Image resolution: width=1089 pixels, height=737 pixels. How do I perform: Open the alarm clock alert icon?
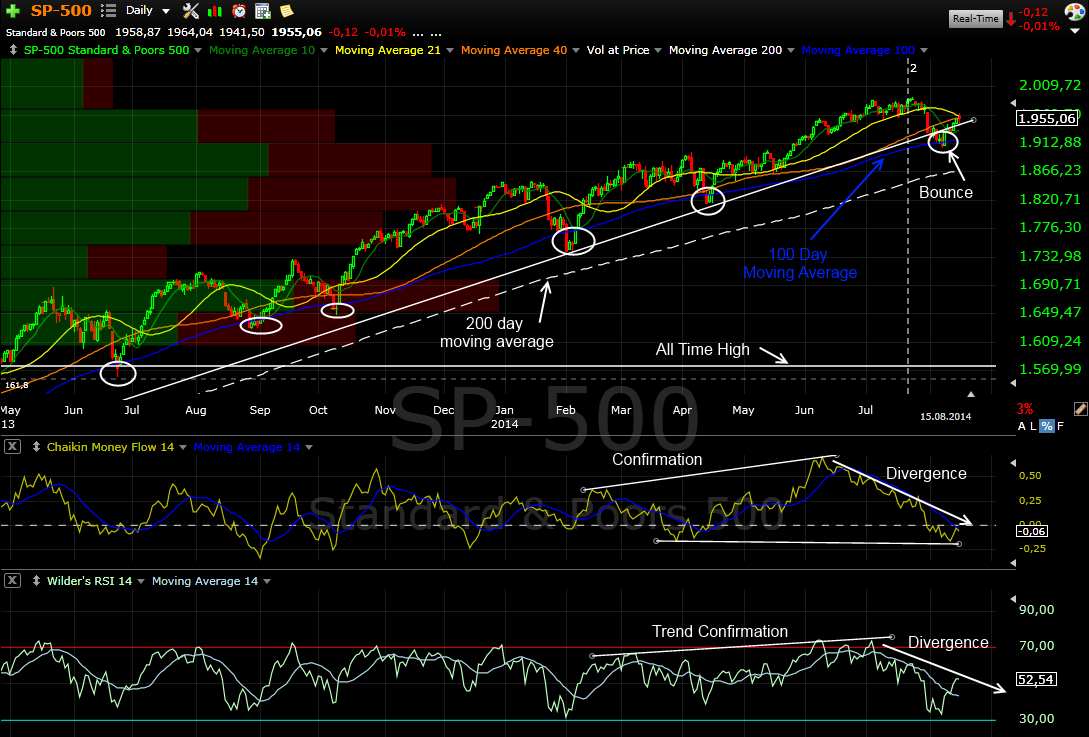[239, 11]
